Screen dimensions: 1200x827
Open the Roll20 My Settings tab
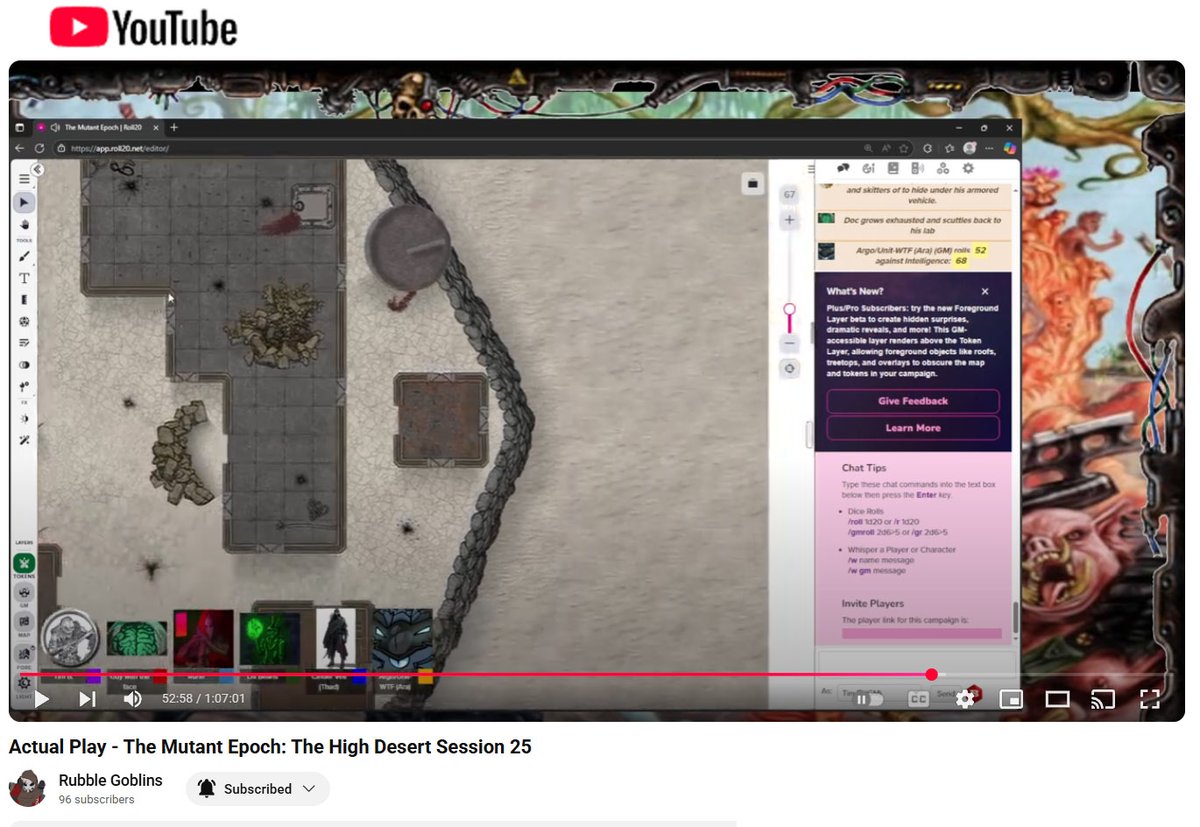(968, 168)
